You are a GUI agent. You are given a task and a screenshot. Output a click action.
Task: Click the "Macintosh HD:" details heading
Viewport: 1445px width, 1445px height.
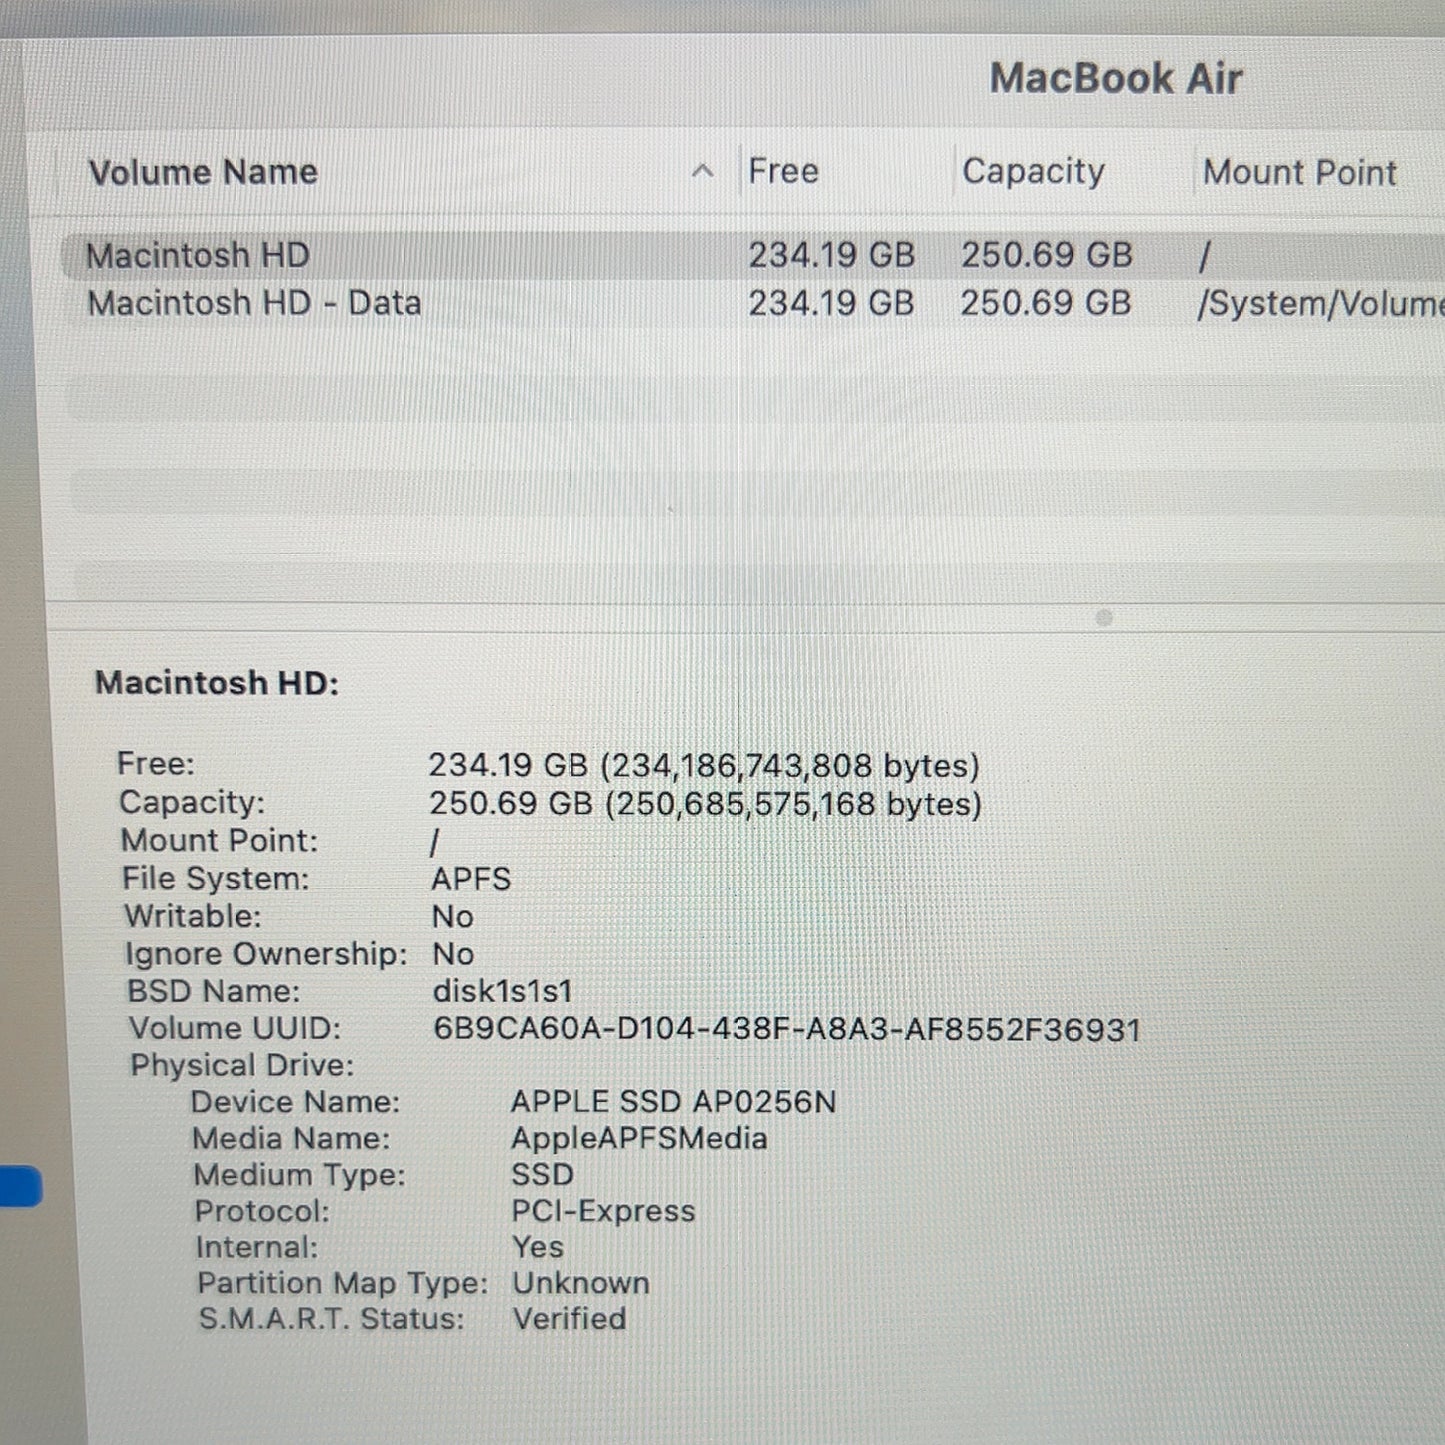point(217,683)
